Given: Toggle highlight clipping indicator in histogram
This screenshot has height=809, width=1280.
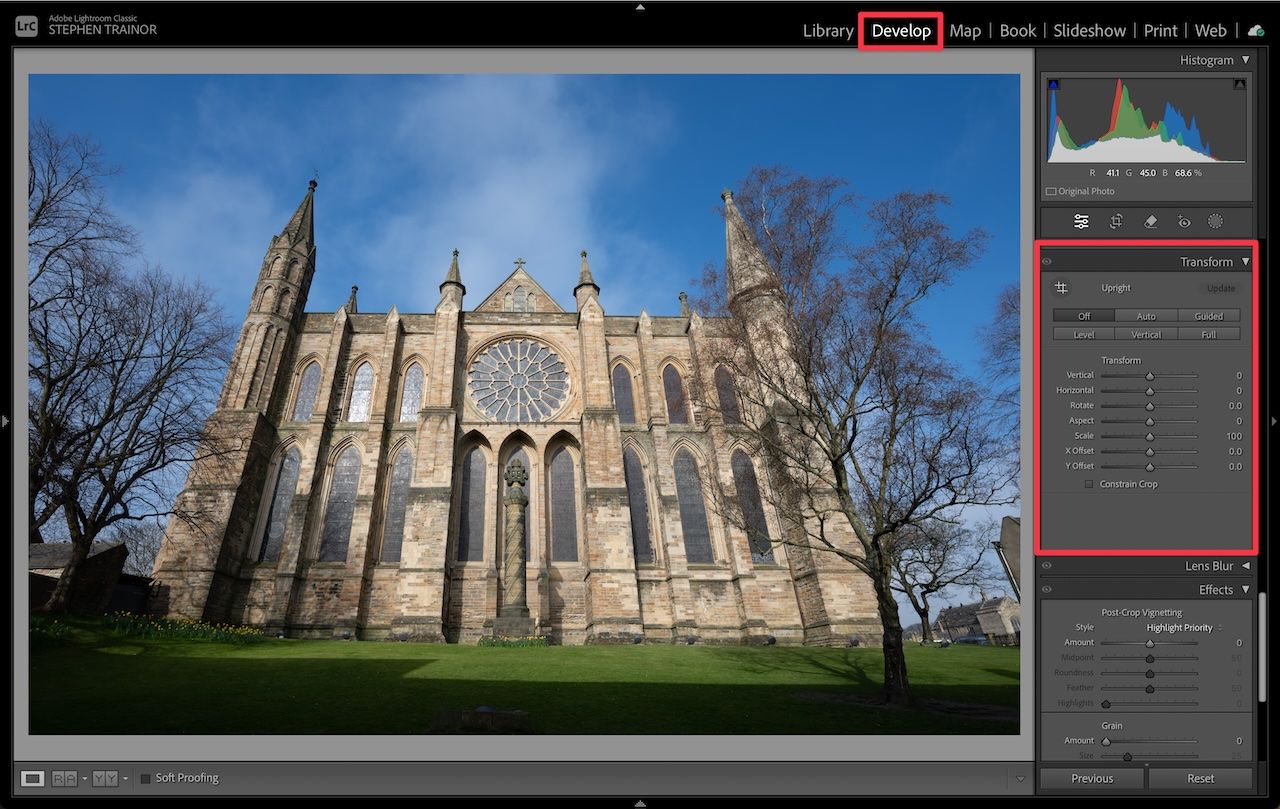Looking at the screenshot, I should (x=1240, y=85).
